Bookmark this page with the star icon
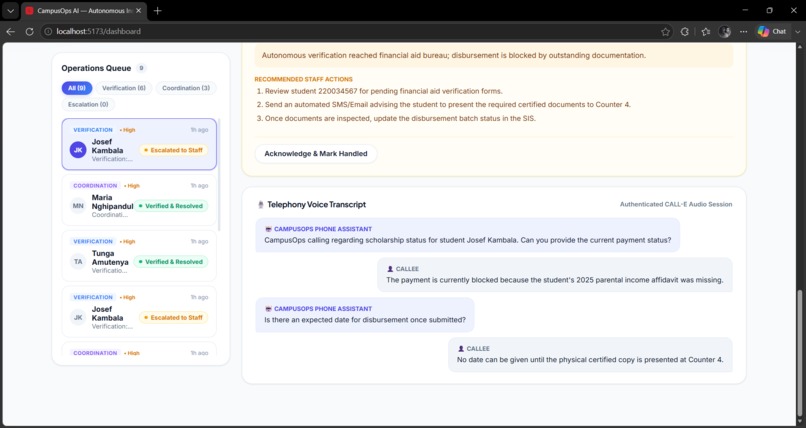This screenshot has height=428, width=806. coord(665,31)
